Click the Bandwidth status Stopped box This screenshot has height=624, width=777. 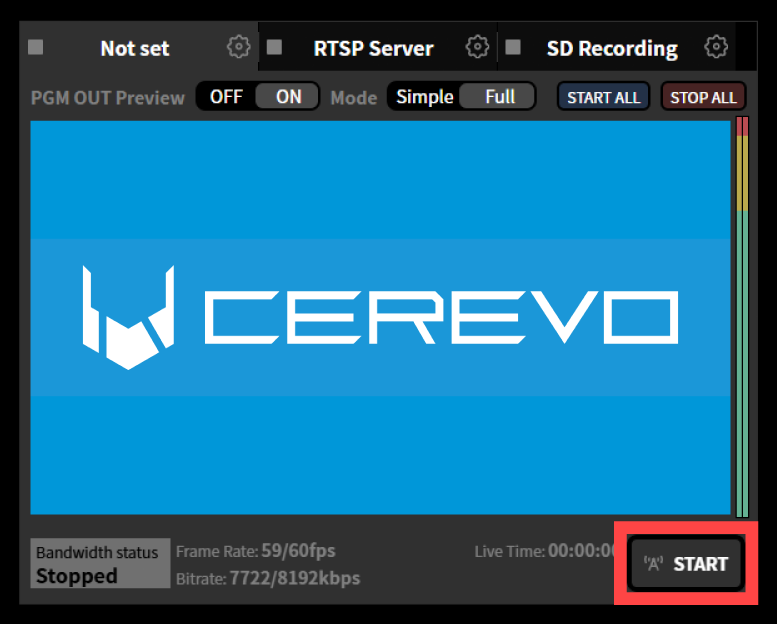click(x=100, y=564)
